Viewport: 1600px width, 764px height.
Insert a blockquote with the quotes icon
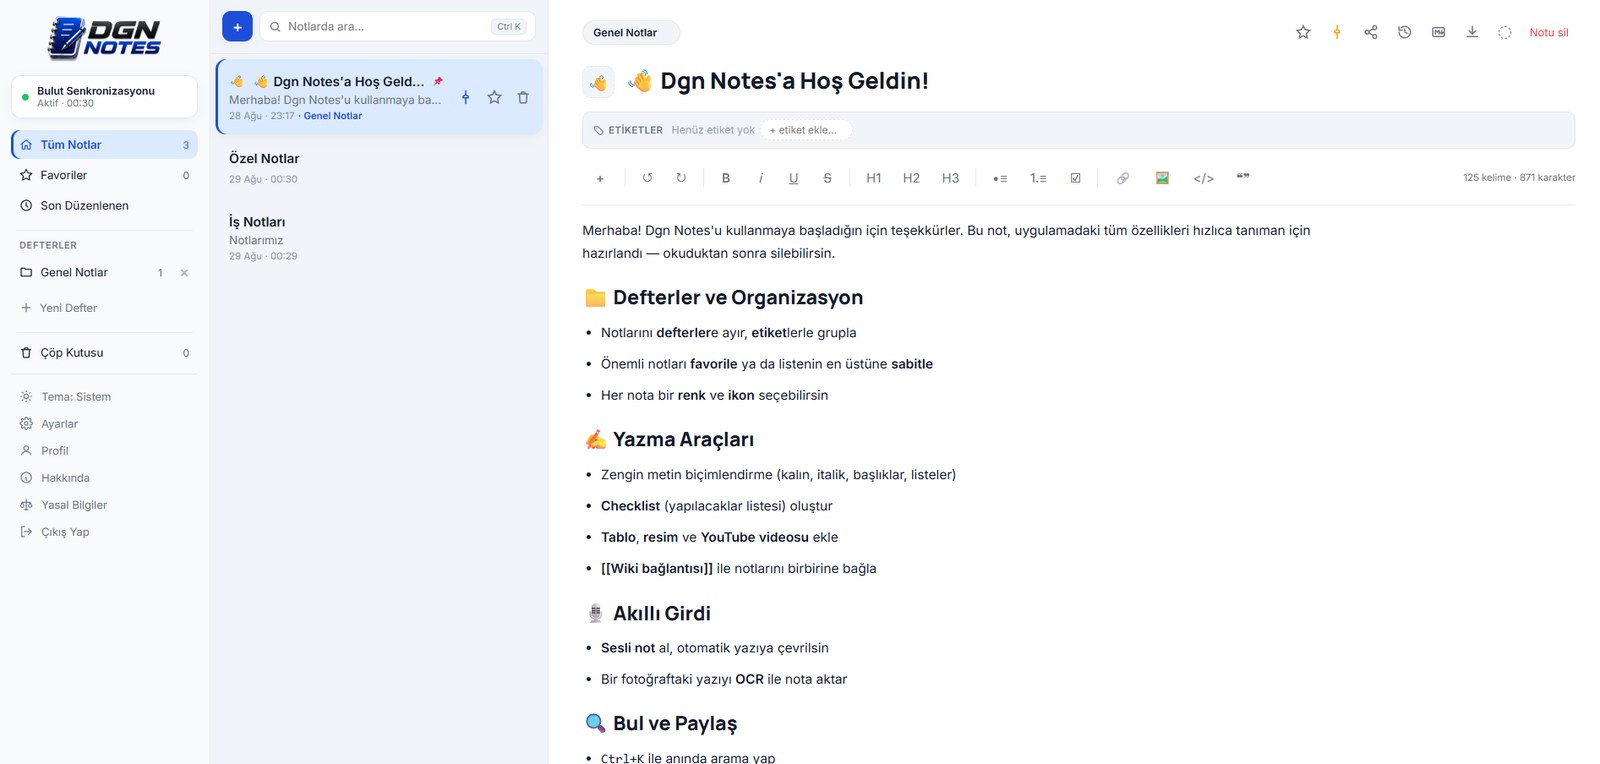[1243, 178]
